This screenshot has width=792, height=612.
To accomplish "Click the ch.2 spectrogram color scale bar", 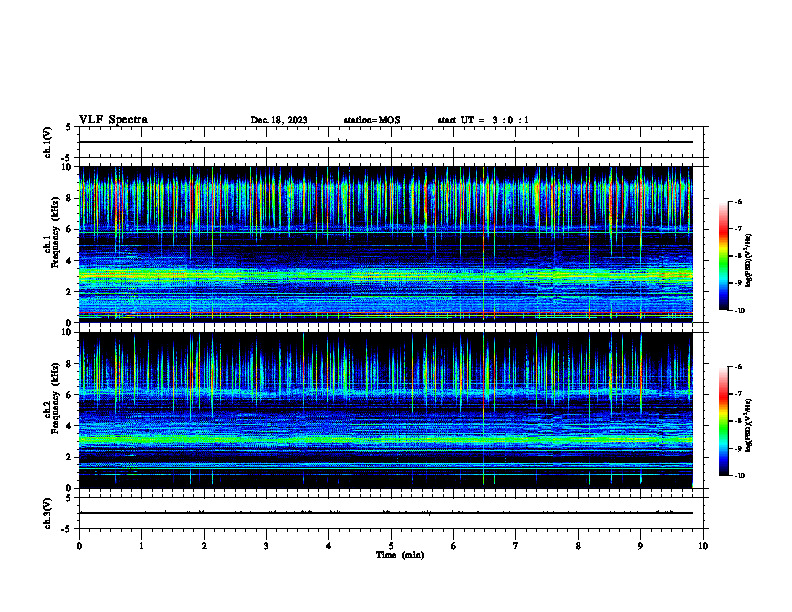I will tap(722, 421).
